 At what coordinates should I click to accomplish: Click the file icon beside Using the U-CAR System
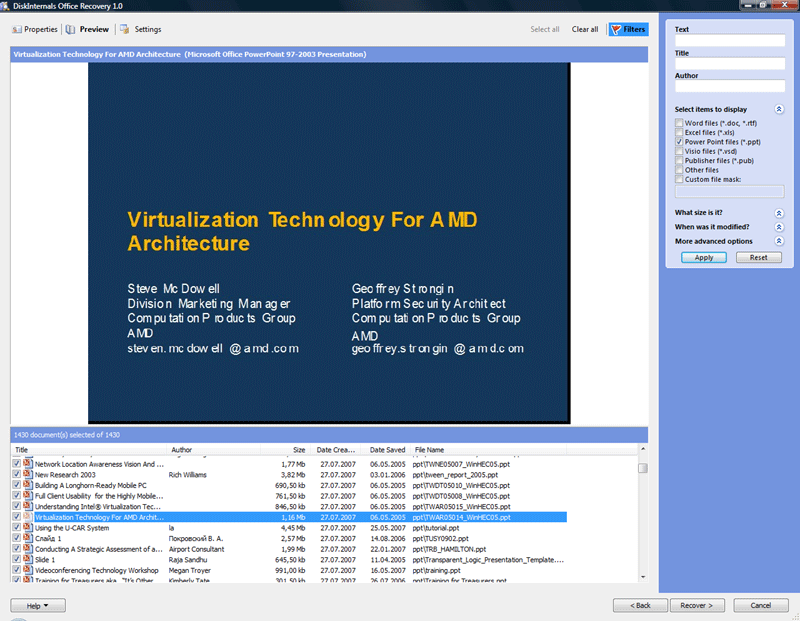(x=27, y=528)
